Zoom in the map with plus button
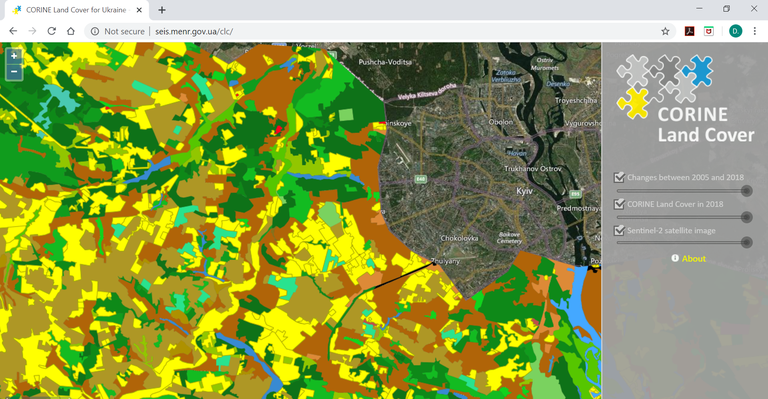The image size is (768, 399). coord(14,56)
